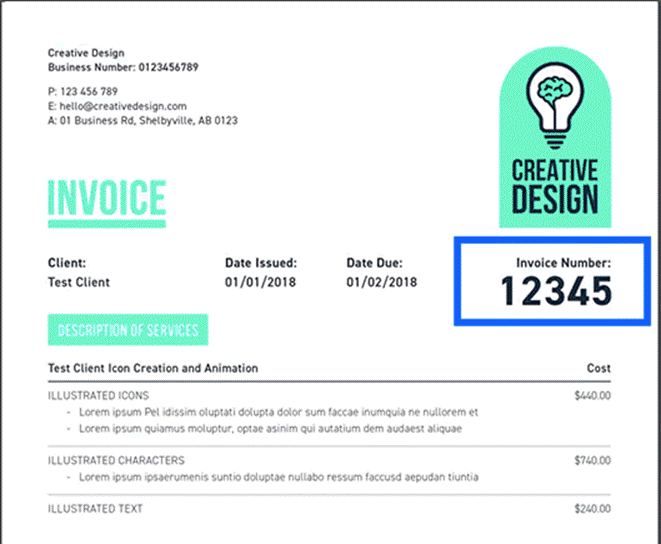Select the $240.00 cost value

(592, 509)
